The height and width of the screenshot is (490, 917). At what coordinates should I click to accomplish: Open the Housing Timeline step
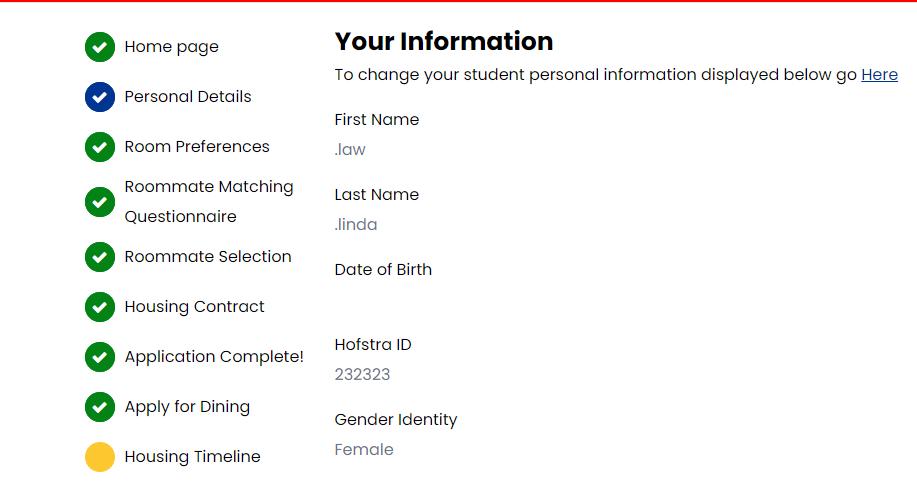(x=192, y=457)
